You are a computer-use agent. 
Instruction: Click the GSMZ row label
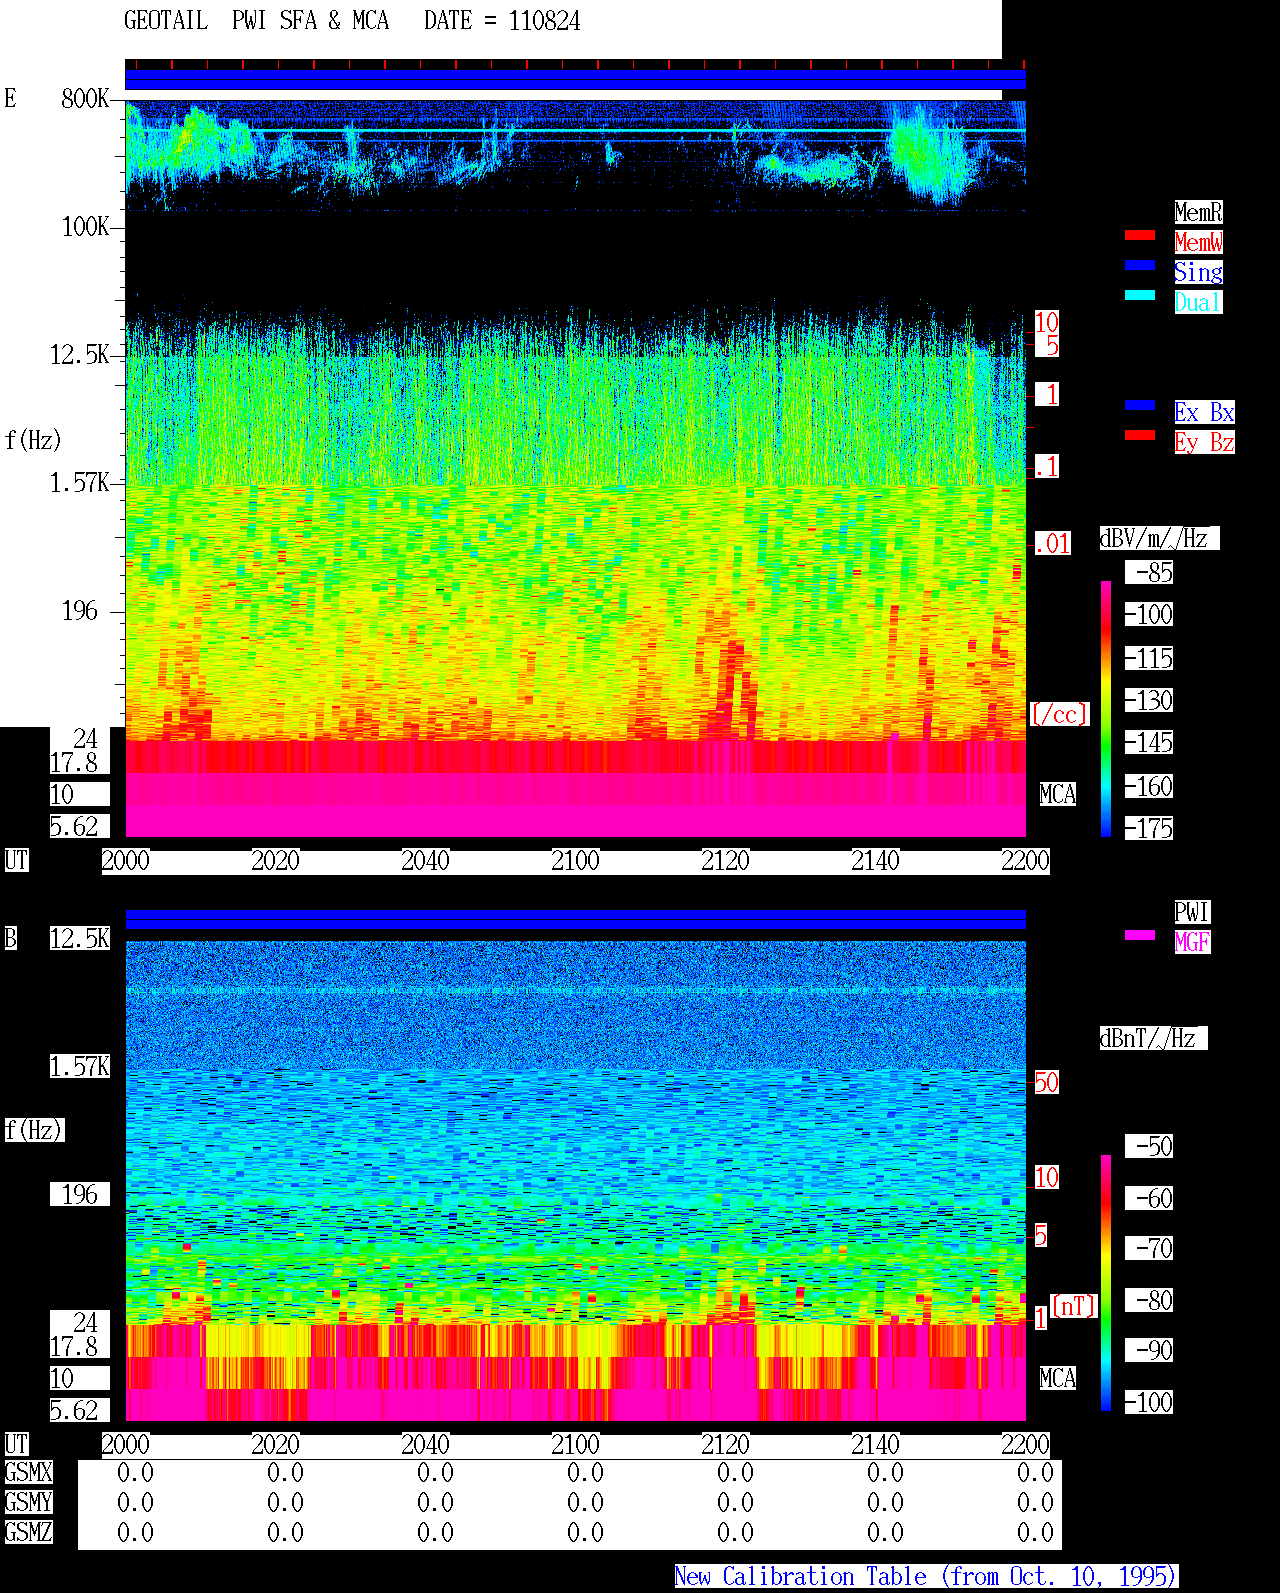[x=28, y=1532]
